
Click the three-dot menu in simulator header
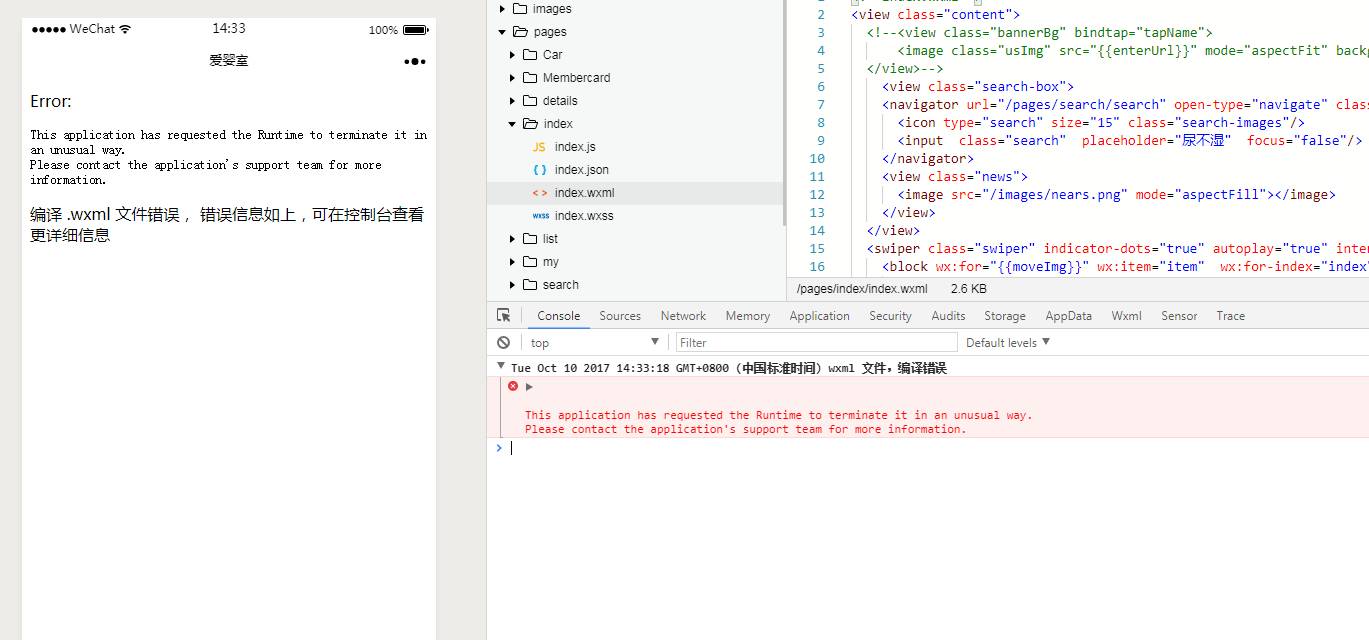click(x=414, y=61)
